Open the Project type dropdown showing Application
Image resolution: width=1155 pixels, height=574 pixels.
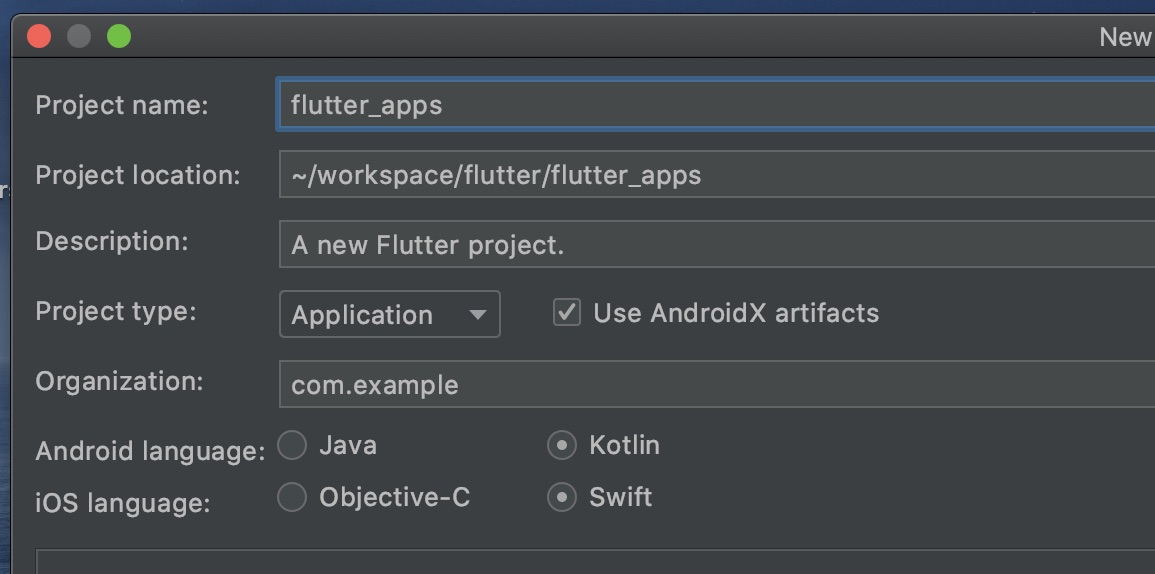(389, 315)
